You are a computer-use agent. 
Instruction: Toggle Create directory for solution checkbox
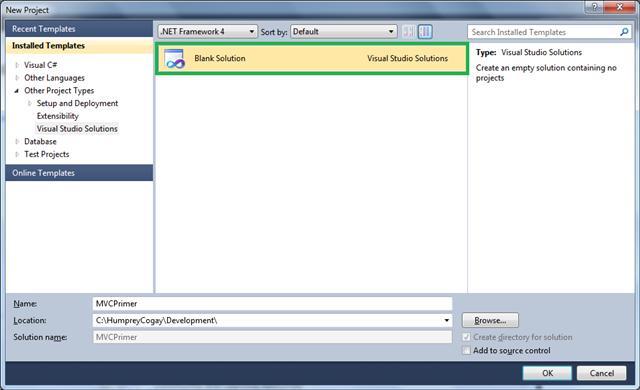(x=466, y=337)
